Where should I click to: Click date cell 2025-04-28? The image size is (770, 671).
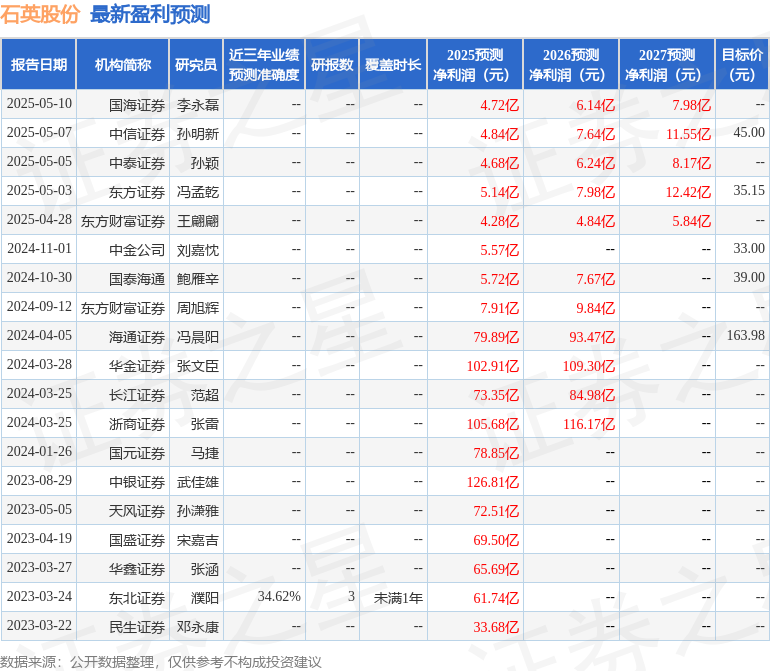pos(39,220)
